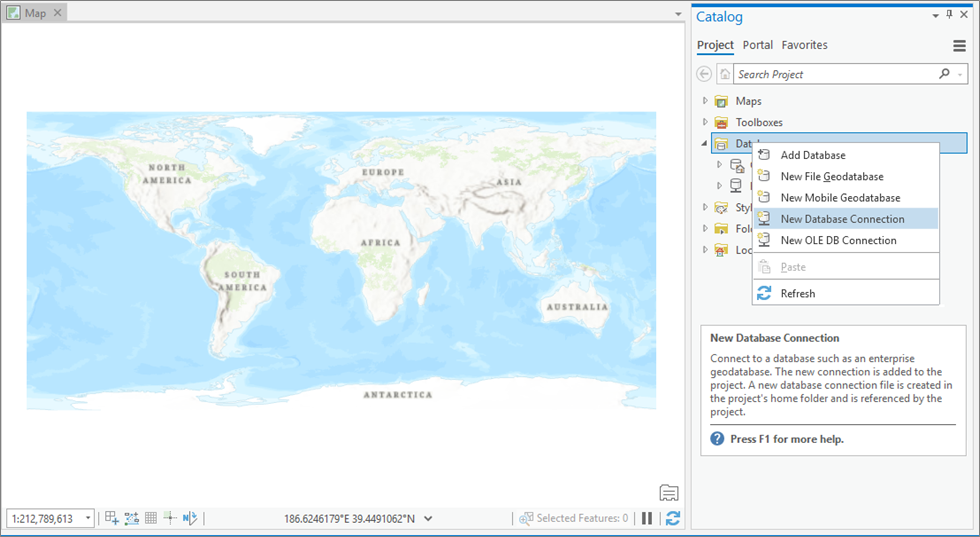Screen dimensions: 980x537
Task: Open coordinate display format dropdown
Action: [x=428, y=518]
